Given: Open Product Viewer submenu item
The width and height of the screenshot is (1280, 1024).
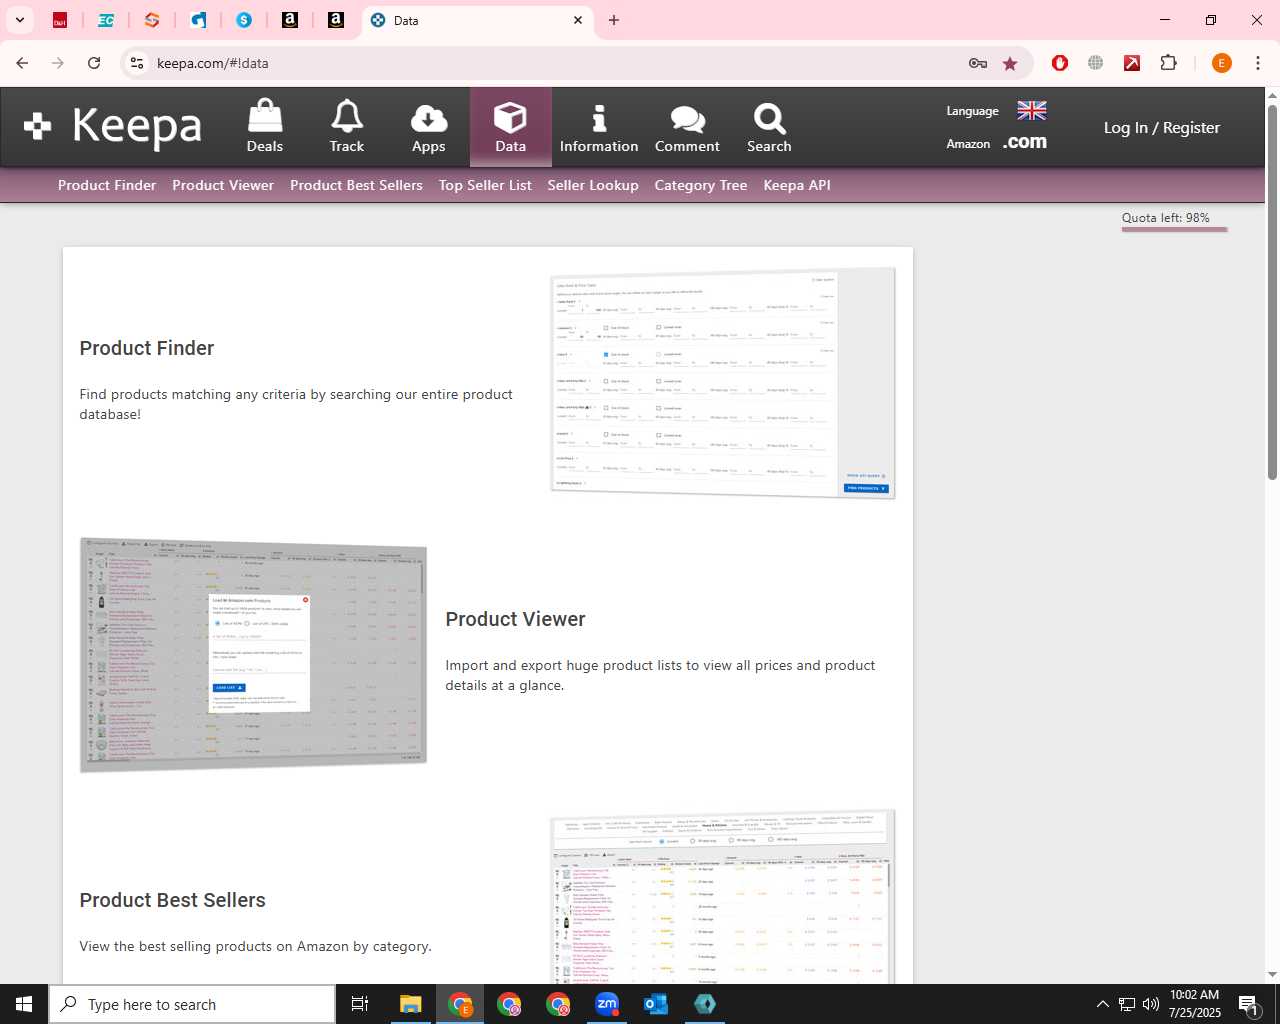Looking at the screenshot, I should pos(223,185).
